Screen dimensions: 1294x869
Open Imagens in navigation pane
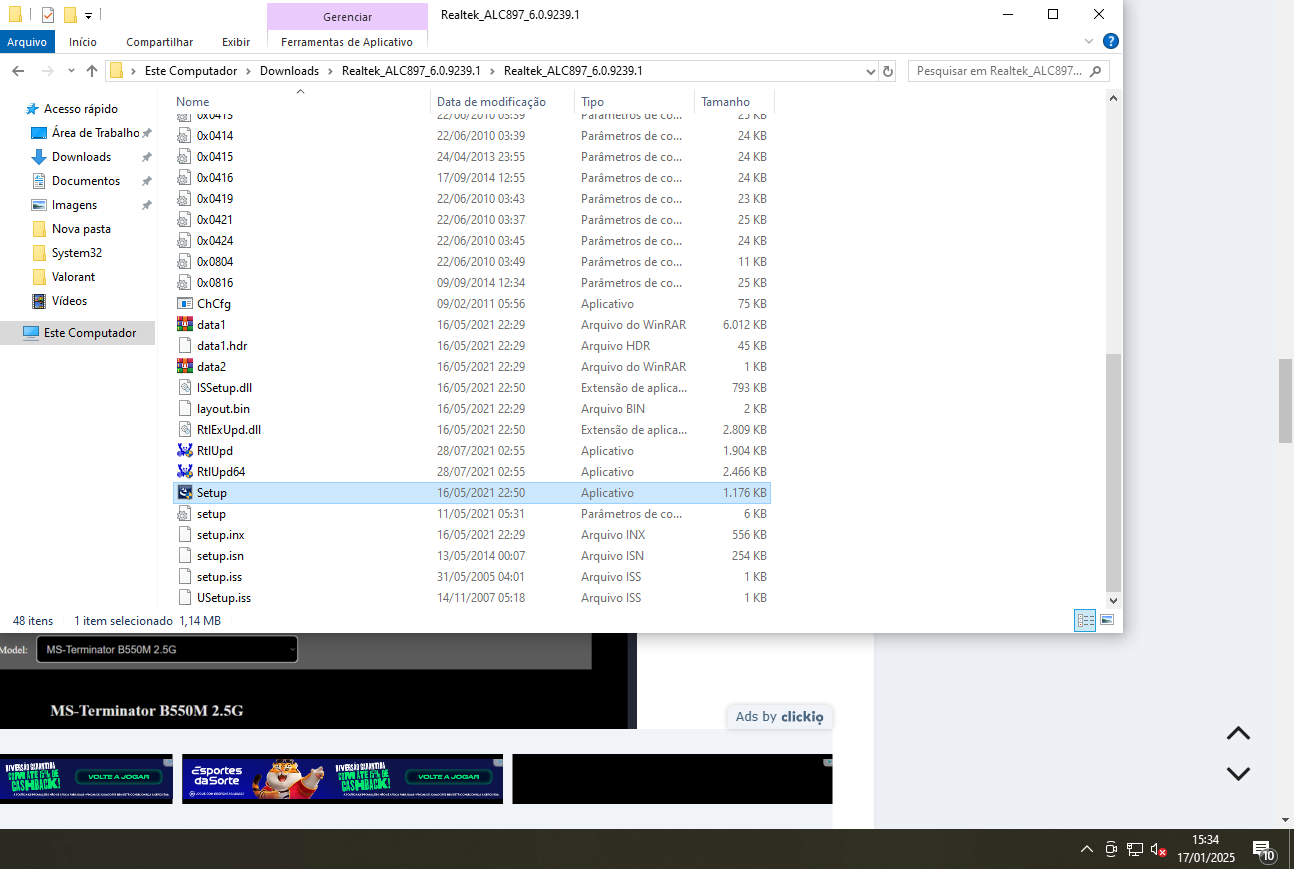[74, 205]
